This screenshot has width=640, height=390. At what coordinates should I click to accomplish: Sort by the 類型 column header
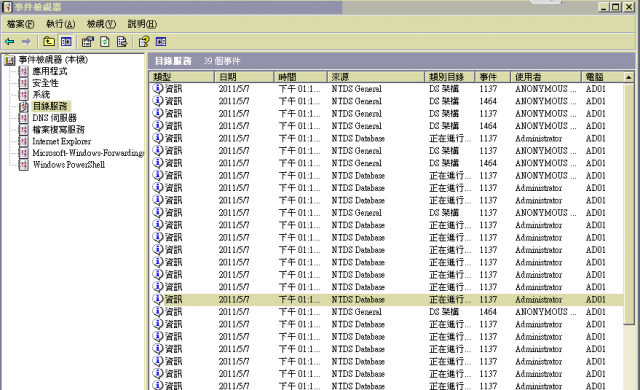click(x=182, y=77)
